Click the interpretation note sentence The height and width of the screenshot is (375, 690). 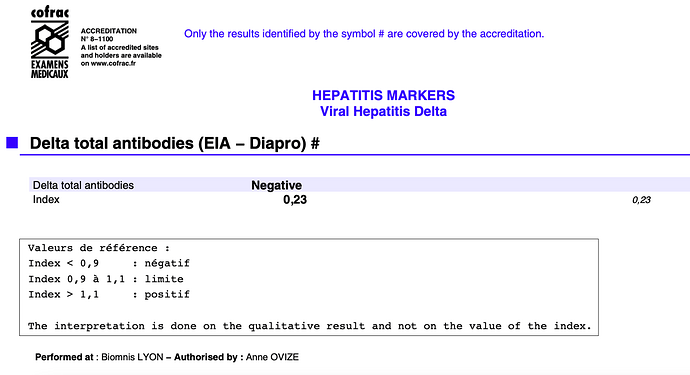click(x=309, y=326)
